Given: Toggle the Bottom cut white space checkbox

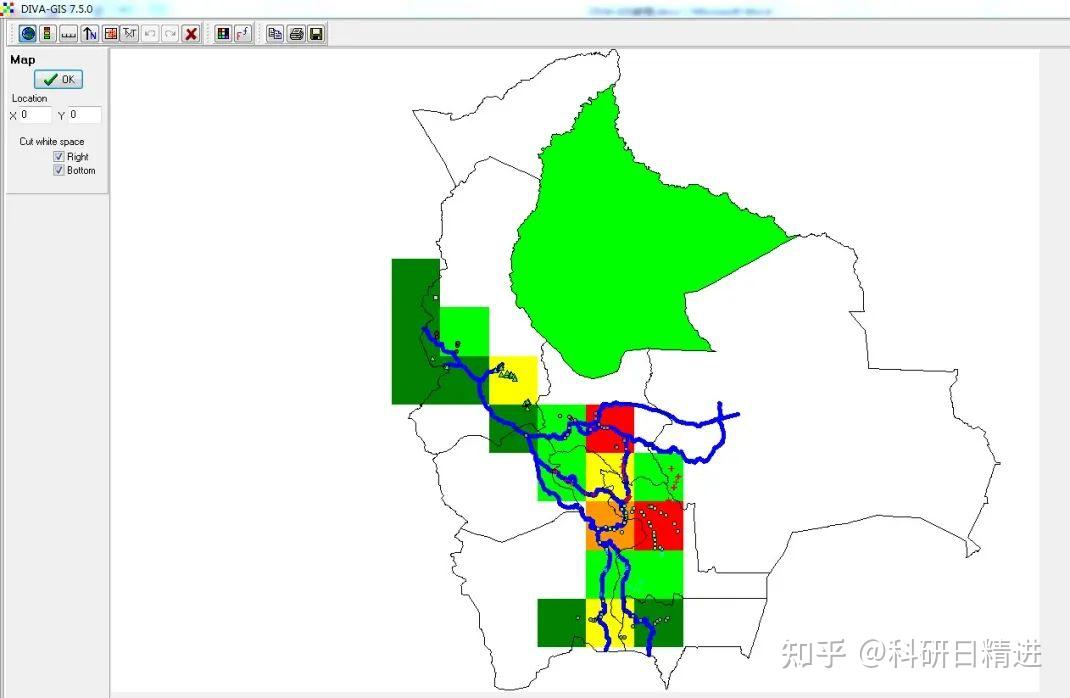Looking at the screenshot, I should click(59, 170).
